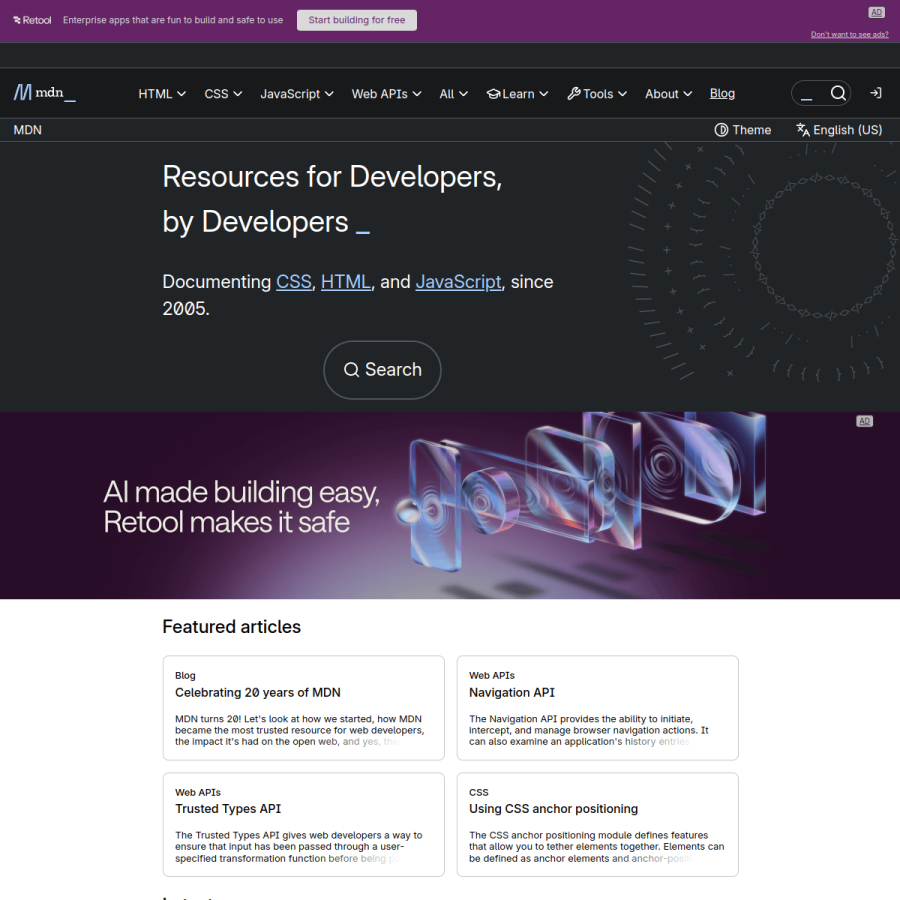The height and width of the screenshot is (900, 900).
Task: Click the magnifier icon inside the hero Search button
Action: (351, 370)
